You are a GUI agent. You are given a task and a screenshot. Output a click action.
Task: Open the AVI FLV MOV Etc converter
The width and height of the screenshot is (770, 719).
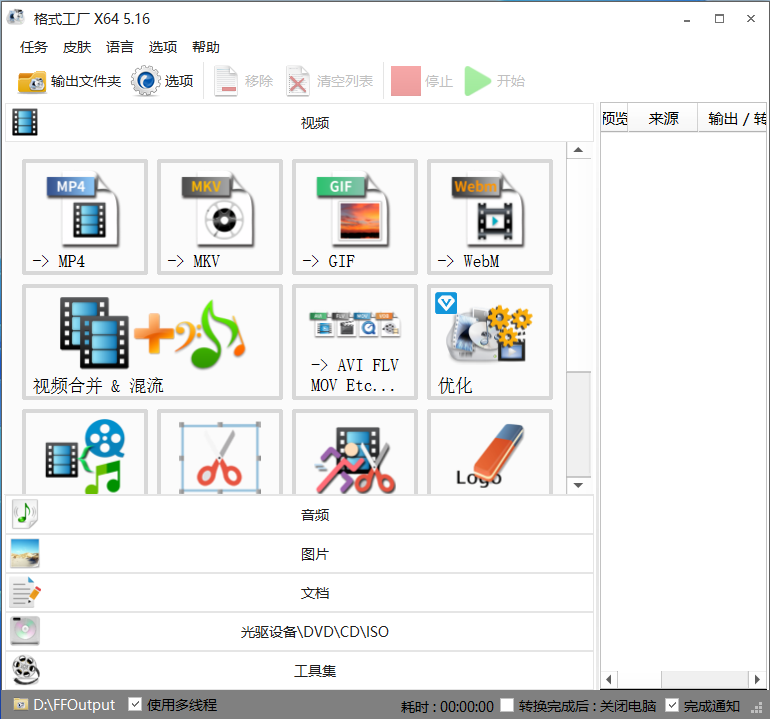point(355,342)
